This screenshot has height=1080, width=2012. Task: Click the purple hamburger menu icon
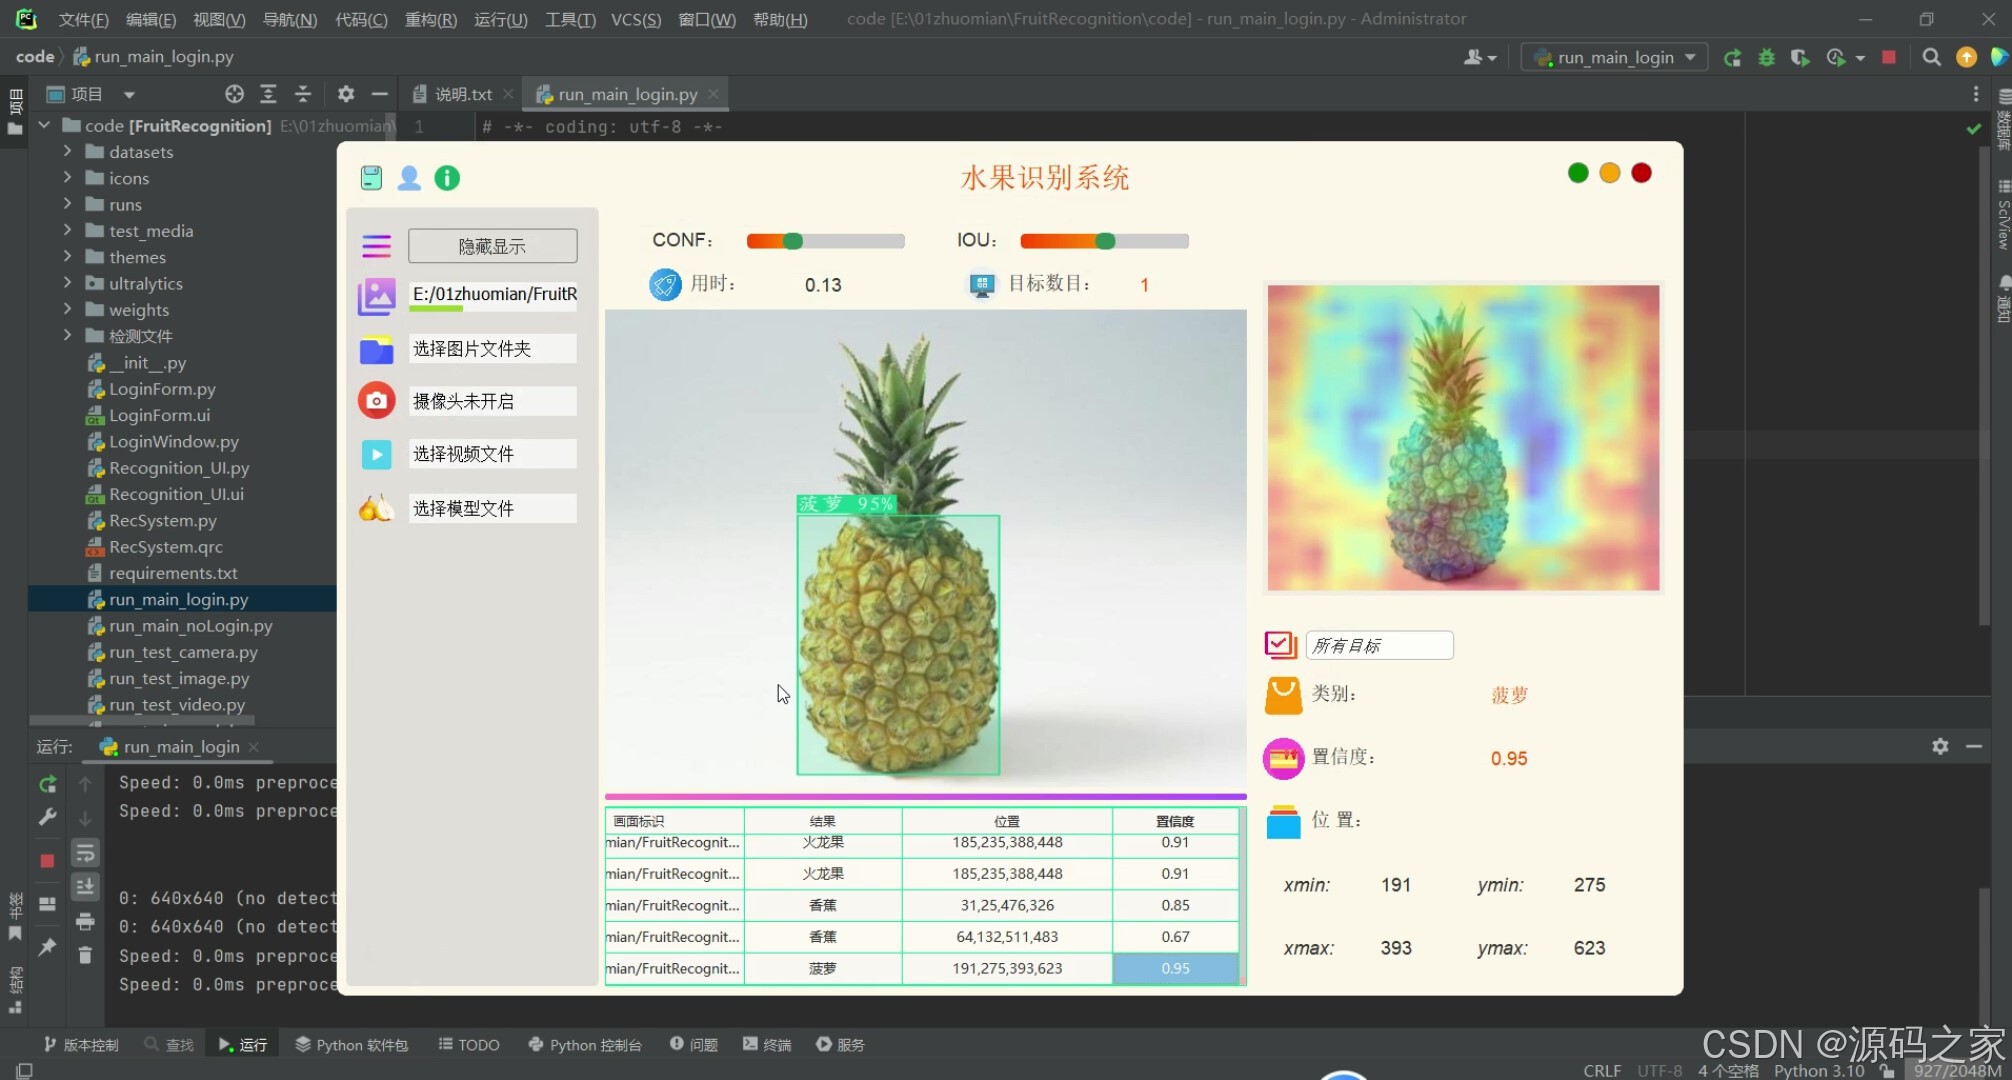click(376, 246)
